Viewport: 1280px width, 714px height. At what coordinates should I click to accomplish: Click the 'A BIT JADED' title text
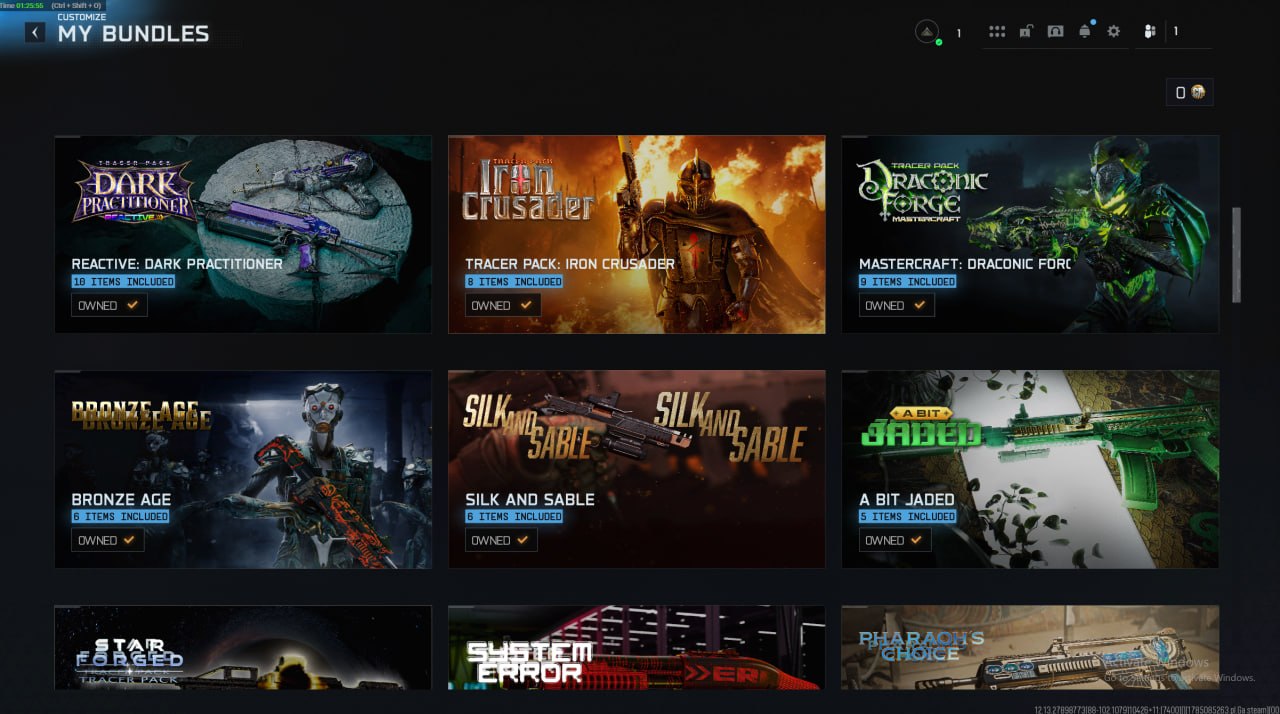(x=907, y=499)
